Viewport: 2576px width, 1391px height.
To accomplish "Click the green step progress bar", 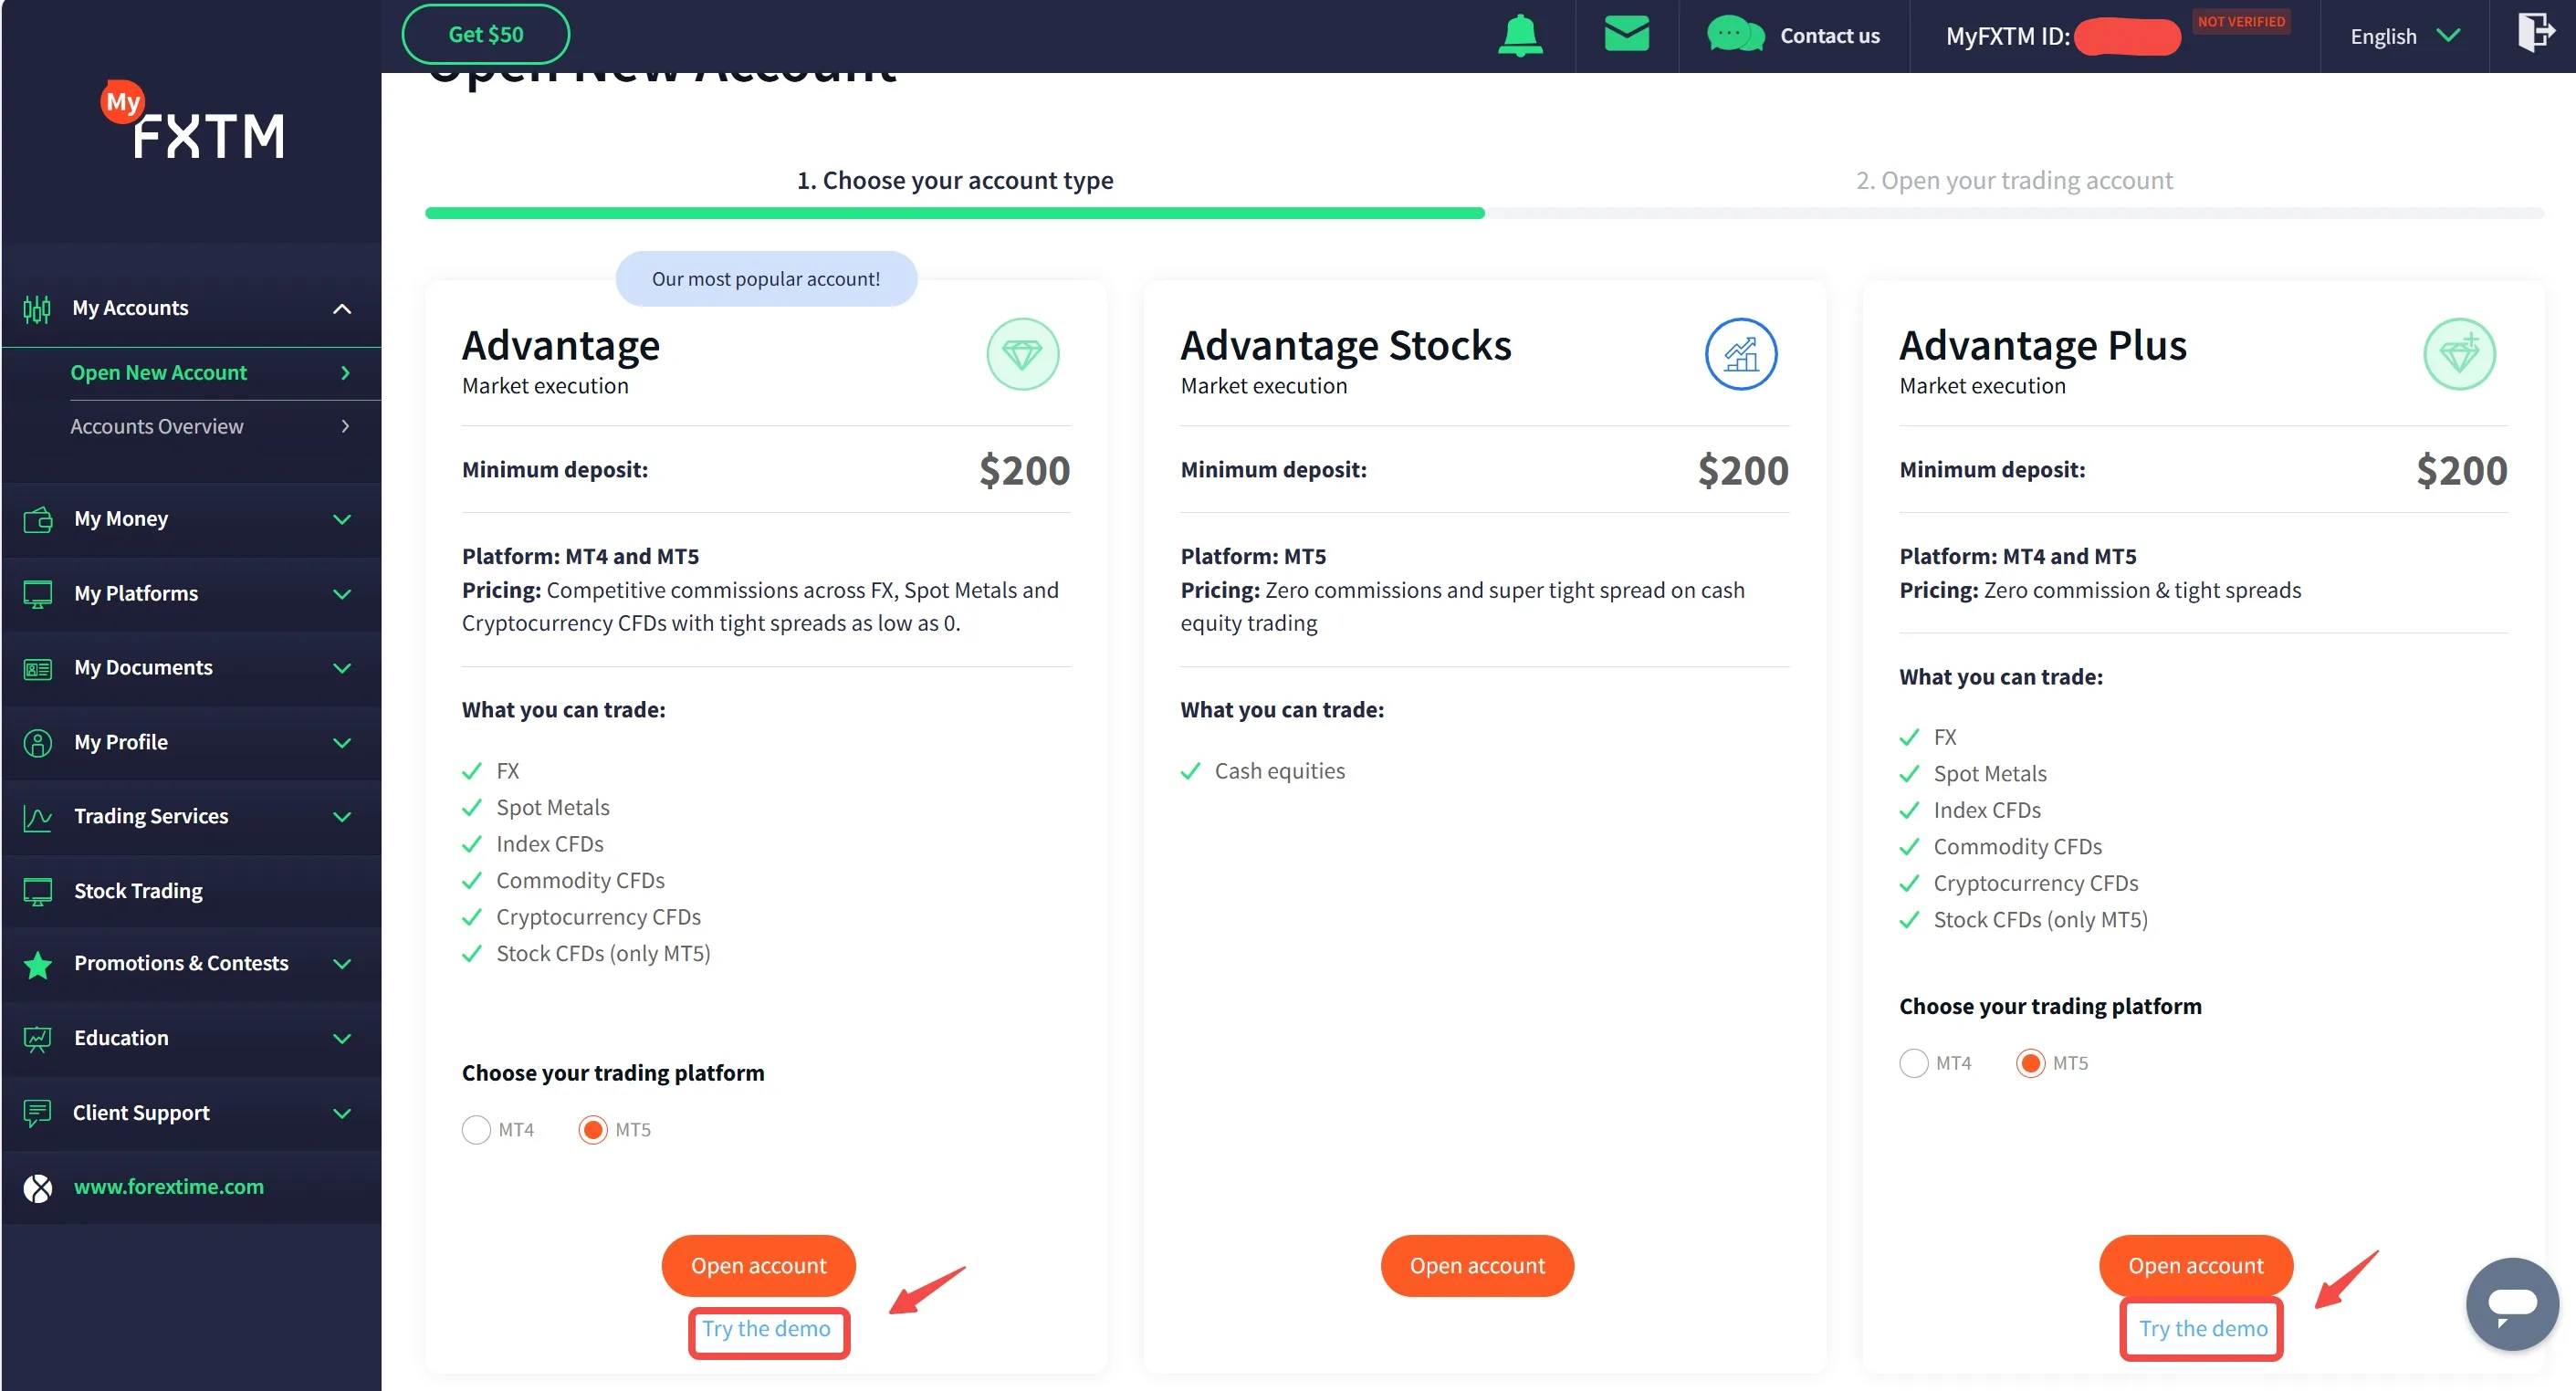I will click(x=954, y=213).
